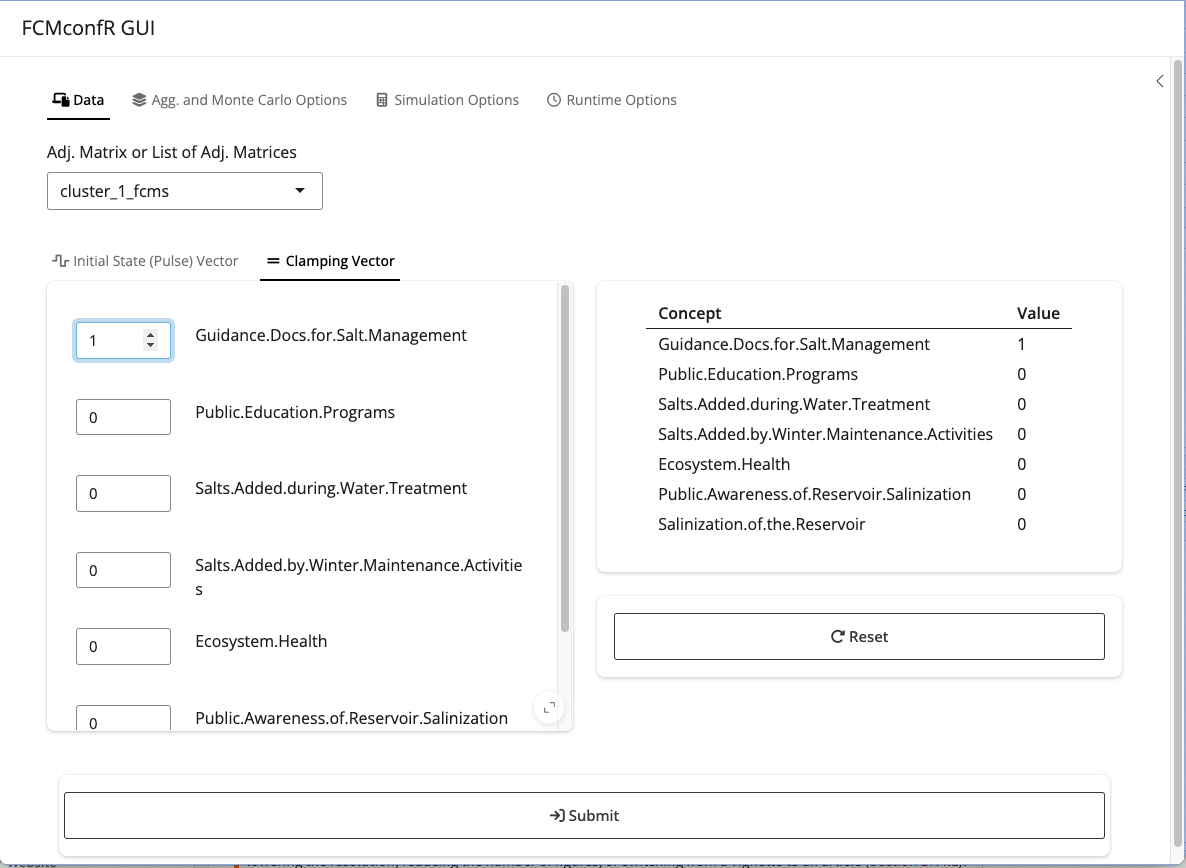
Task: Click the Value column header
Action: (x=1038, y=313)
